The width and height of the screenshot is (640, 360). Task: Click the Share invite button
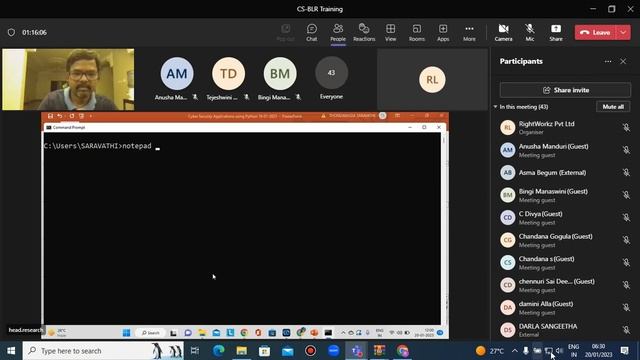(x=565, y=90)
